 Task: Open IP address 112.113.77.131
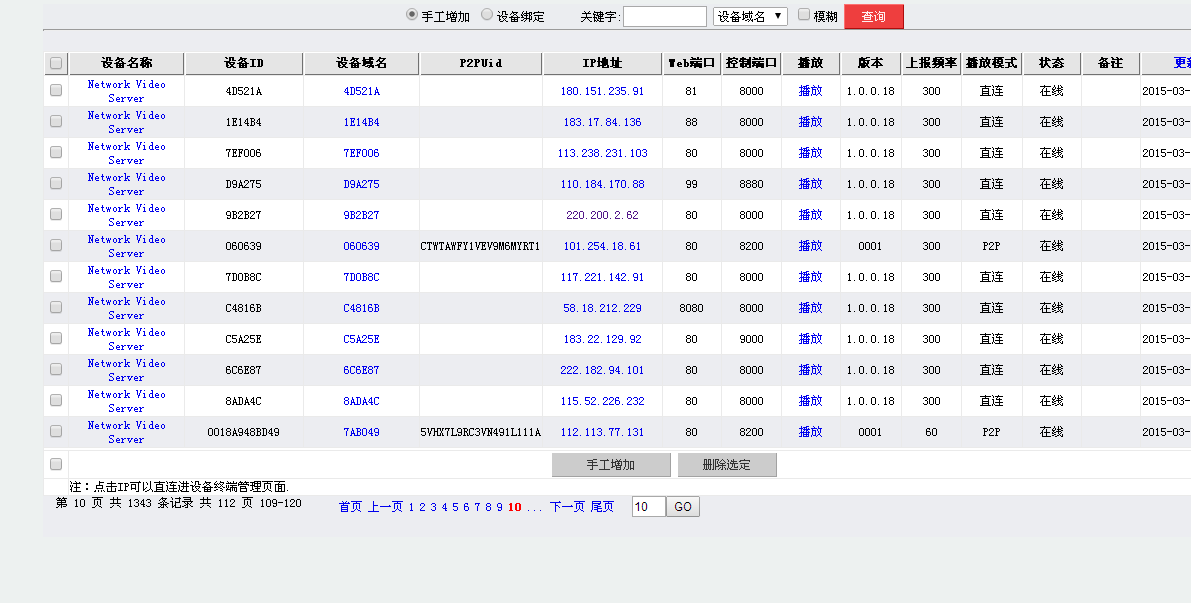click(x=602, y=432)
